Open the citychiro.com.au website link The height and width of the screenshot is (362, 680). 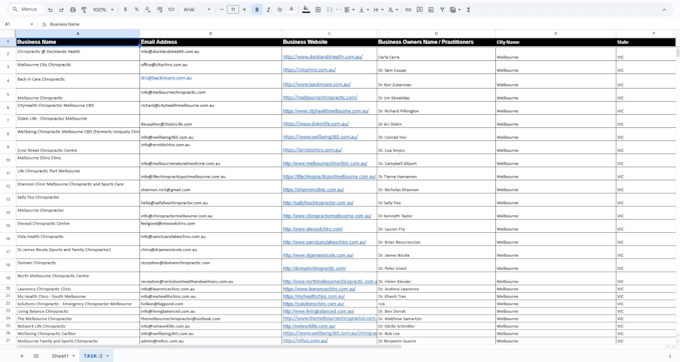tap(309, 70)
